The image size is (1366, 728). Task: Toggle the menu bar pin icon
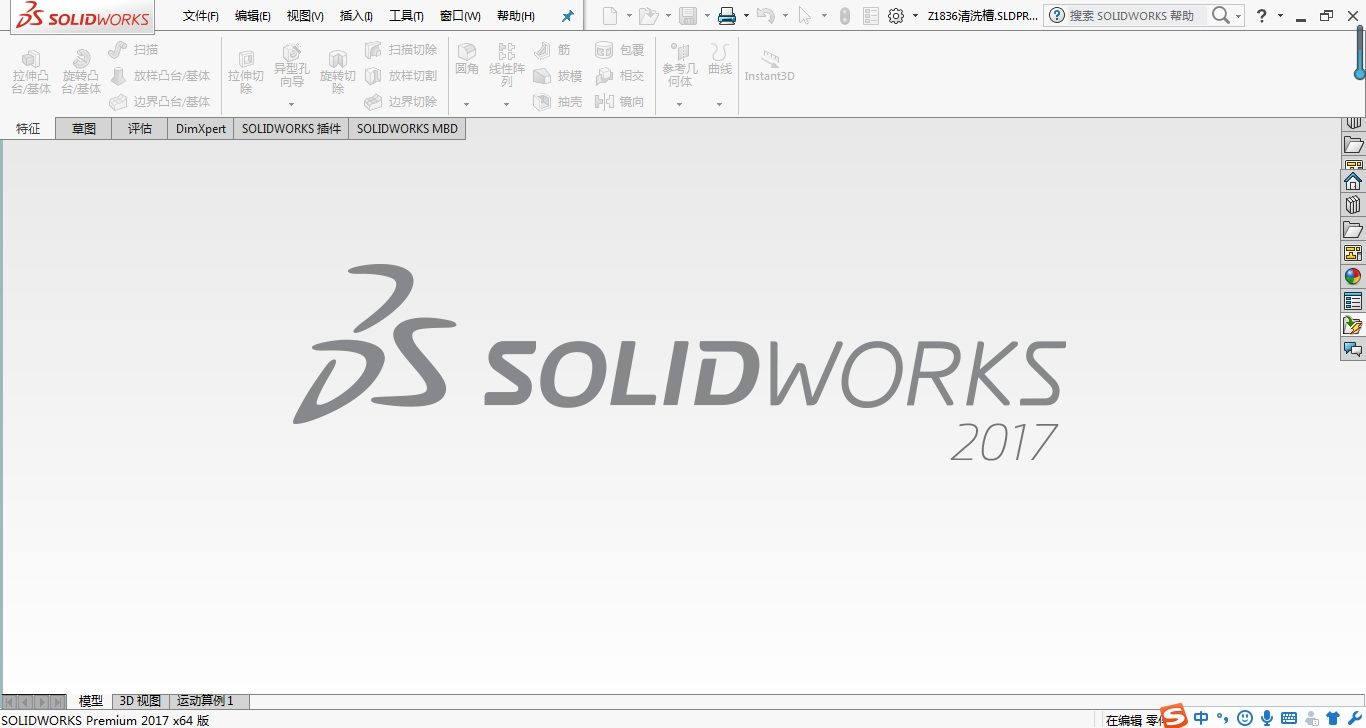(x=568, y=16)
